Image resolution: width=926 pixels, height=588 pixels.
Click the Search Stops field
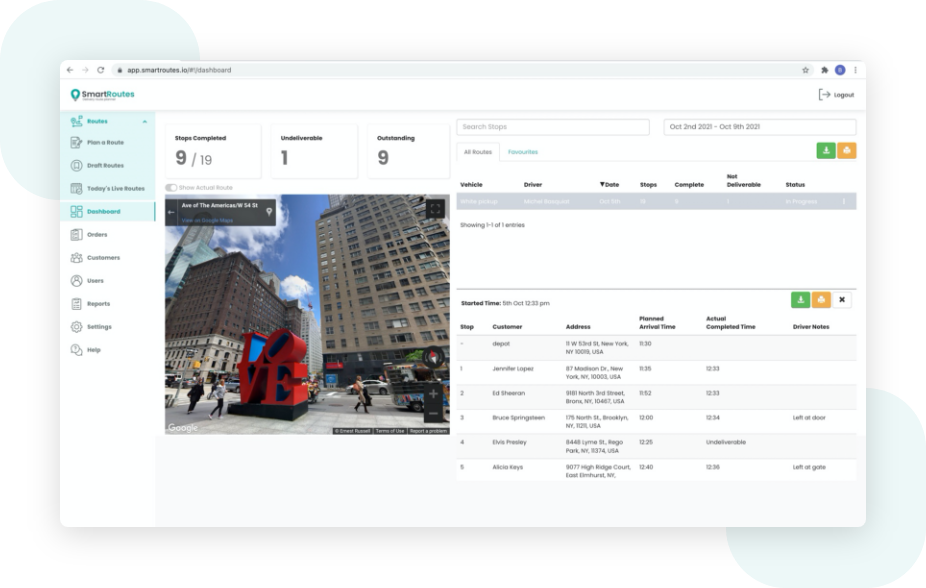553,127
